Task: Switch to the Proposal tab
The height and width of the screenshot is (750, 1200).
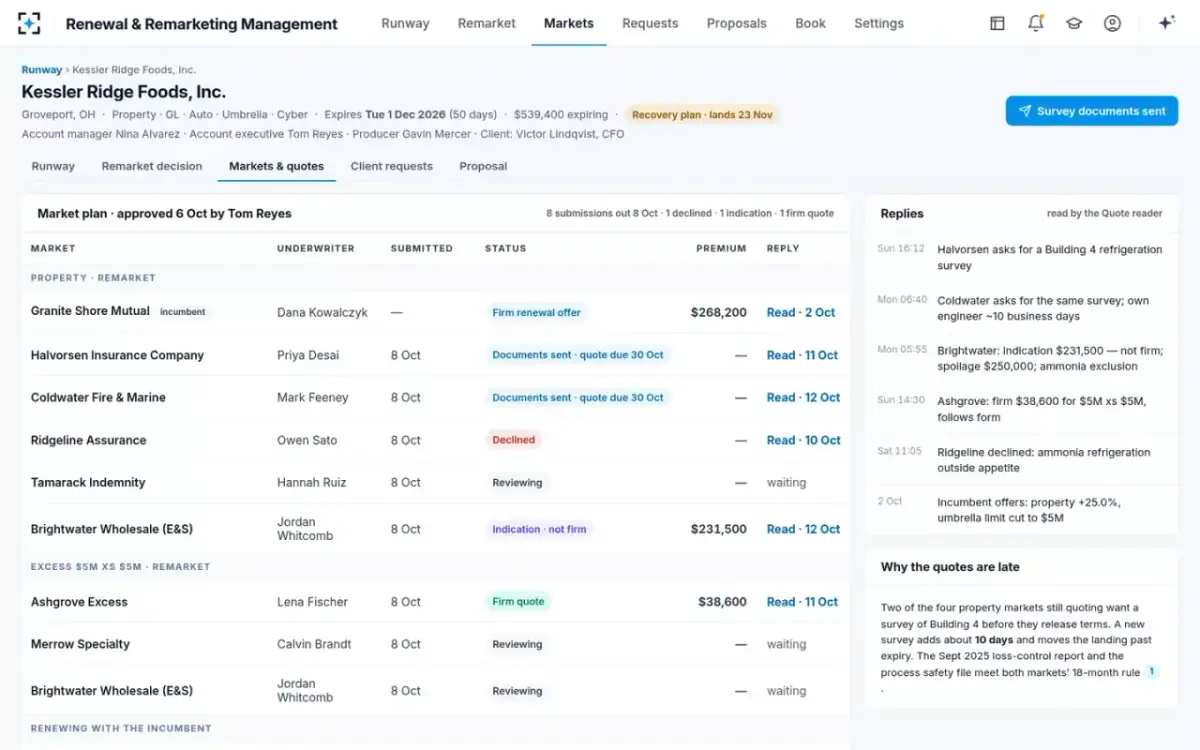Action: click(483, 166)
